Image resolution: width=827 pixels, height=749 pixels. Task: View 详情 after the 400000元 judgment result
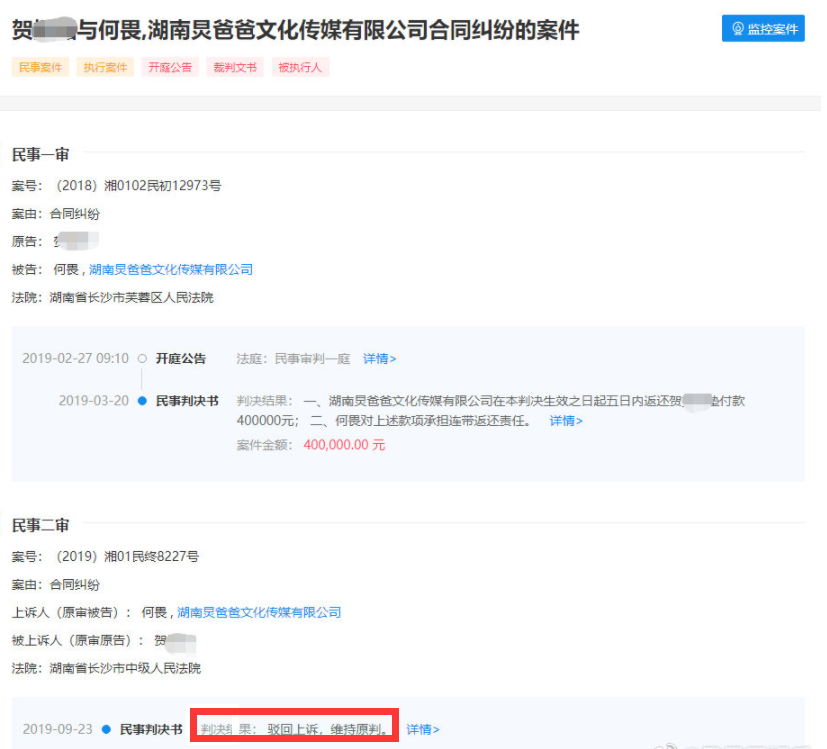(x=566, y=421)
